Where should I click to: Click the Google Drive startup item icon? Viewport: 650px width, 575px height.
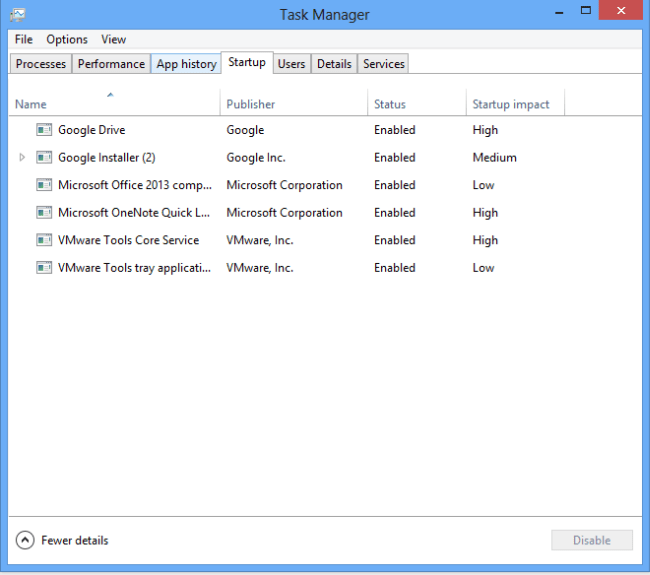click(44, 130)
